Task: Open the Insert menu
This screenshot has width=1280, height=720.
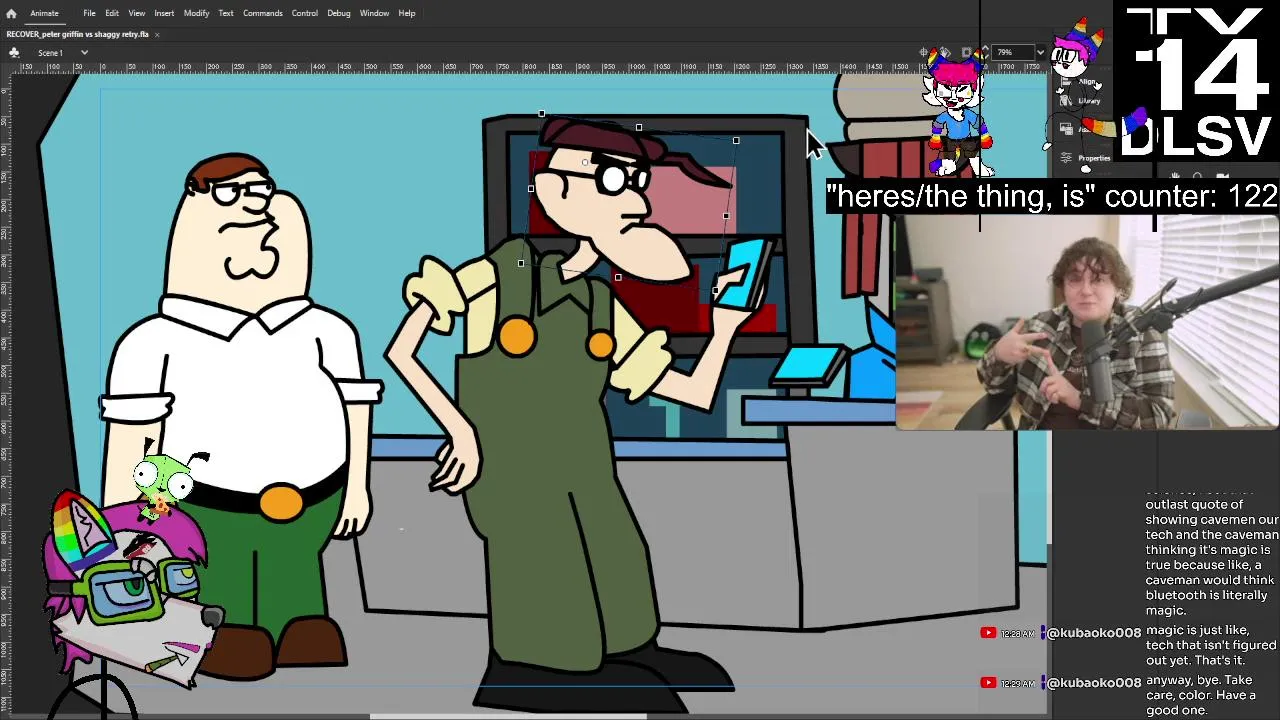Action: [x=164, y=13]
